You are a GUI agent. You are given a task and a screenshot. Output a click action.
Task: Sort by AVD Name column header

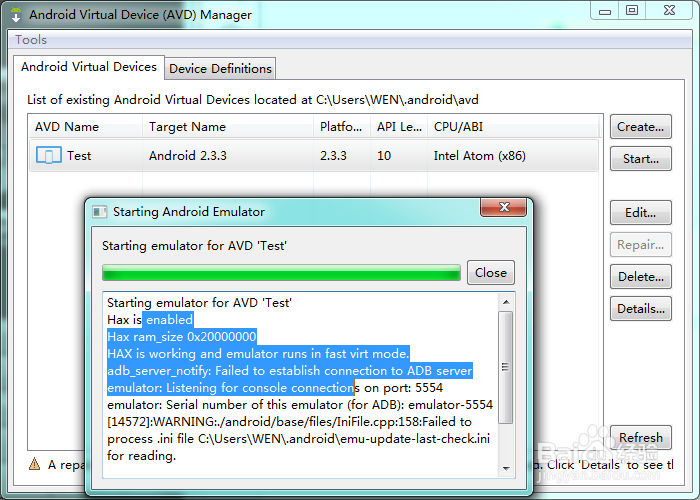click(x=85, y=127)
